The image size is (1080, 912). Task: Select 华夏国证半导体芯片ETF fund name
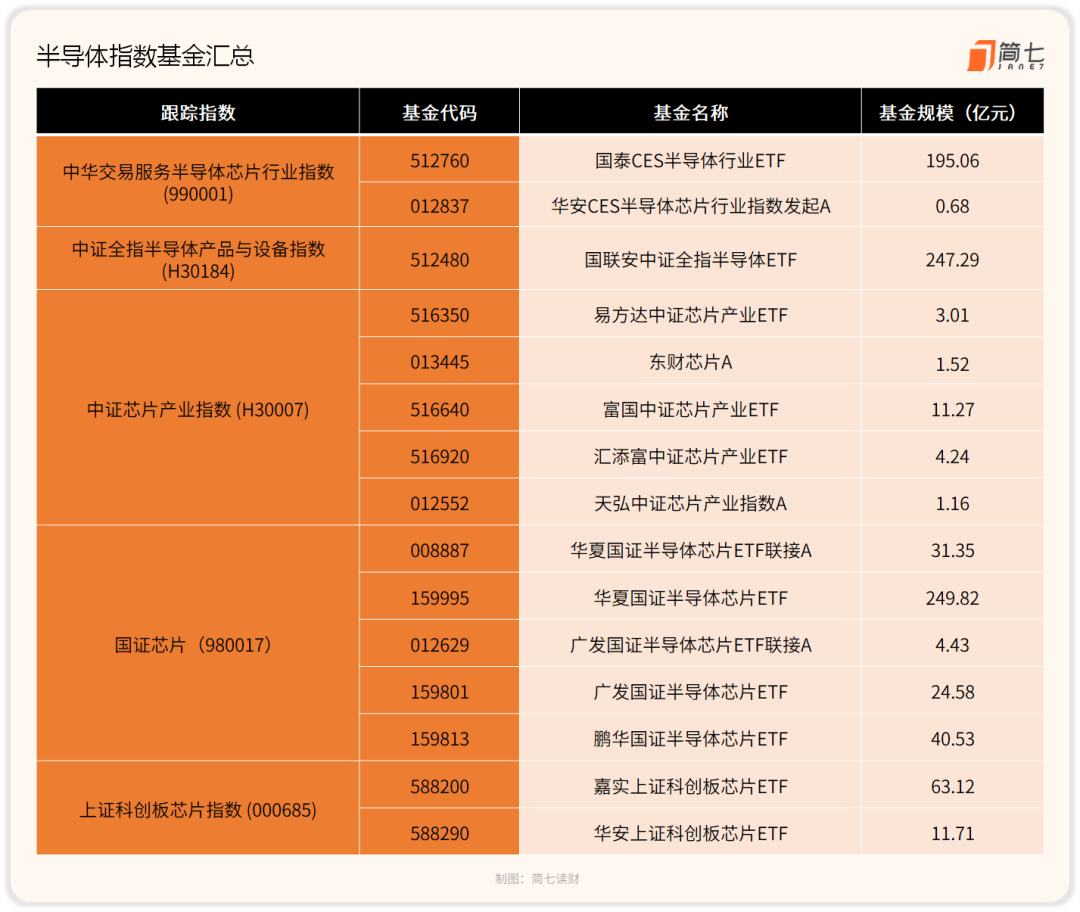690,598
